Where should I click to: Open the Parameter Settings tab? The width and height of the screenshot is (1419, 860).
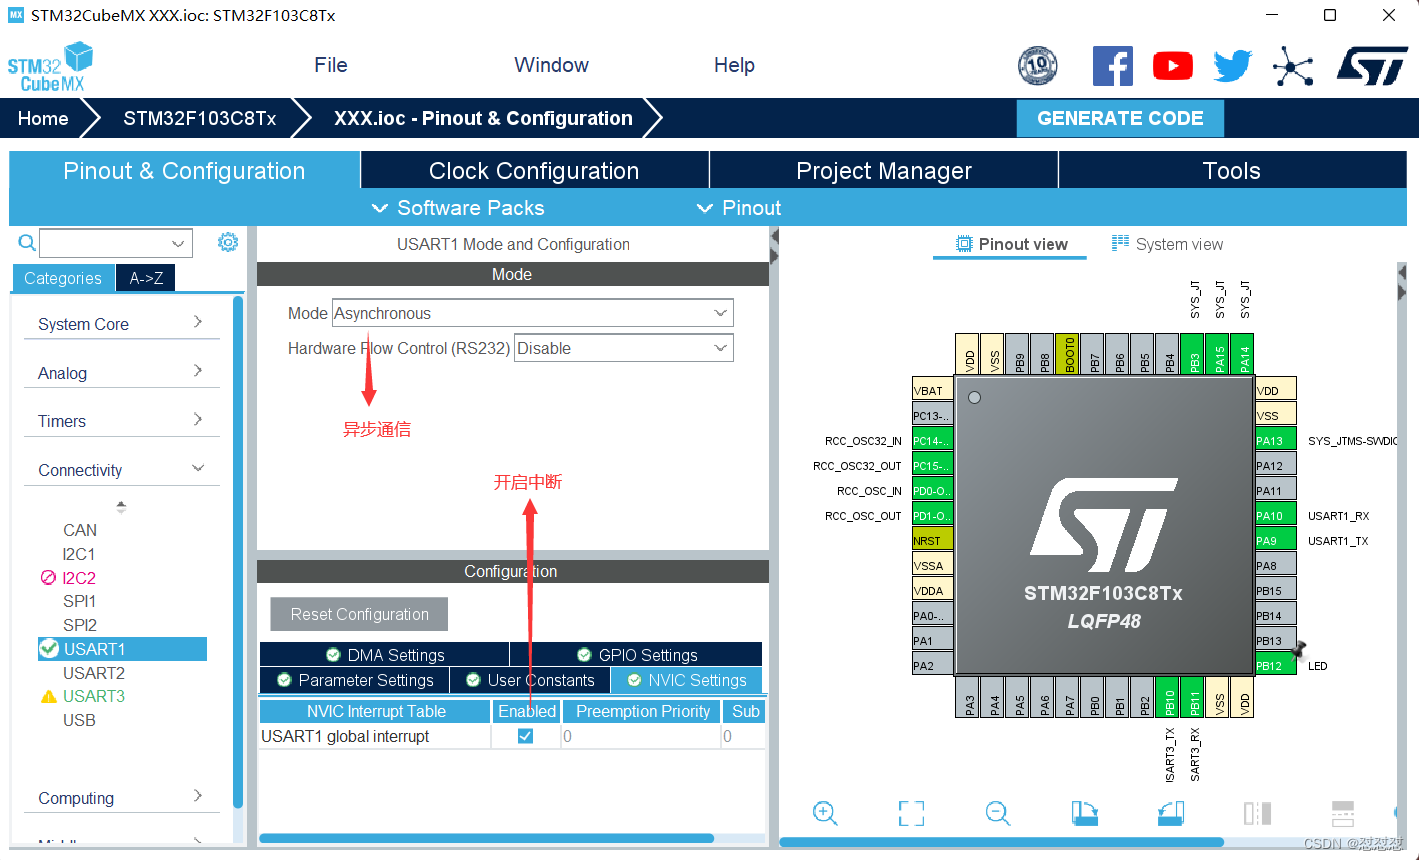355,680
